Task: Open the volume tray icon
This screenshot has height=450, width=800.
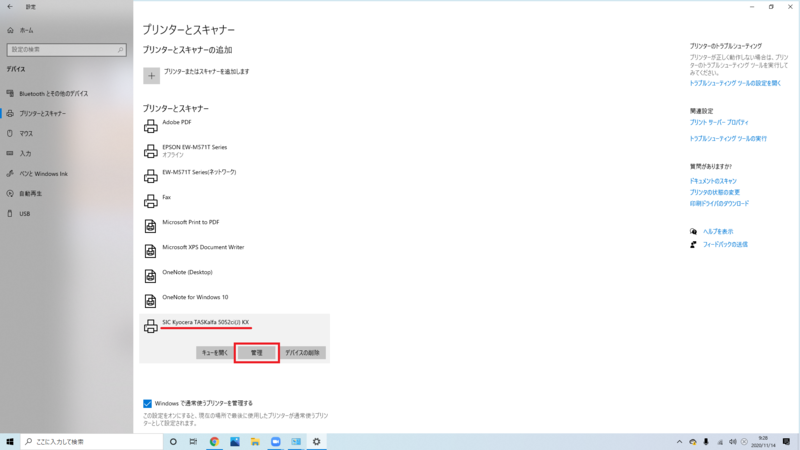Action: [733, 442]
